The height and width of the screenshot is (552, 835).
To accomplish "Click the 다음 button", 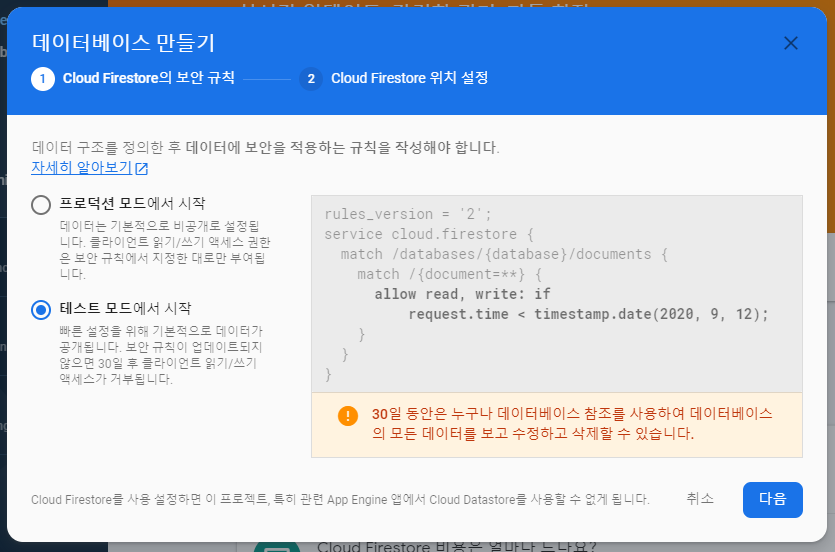I will pyautogui.click(x=773, y=499).
